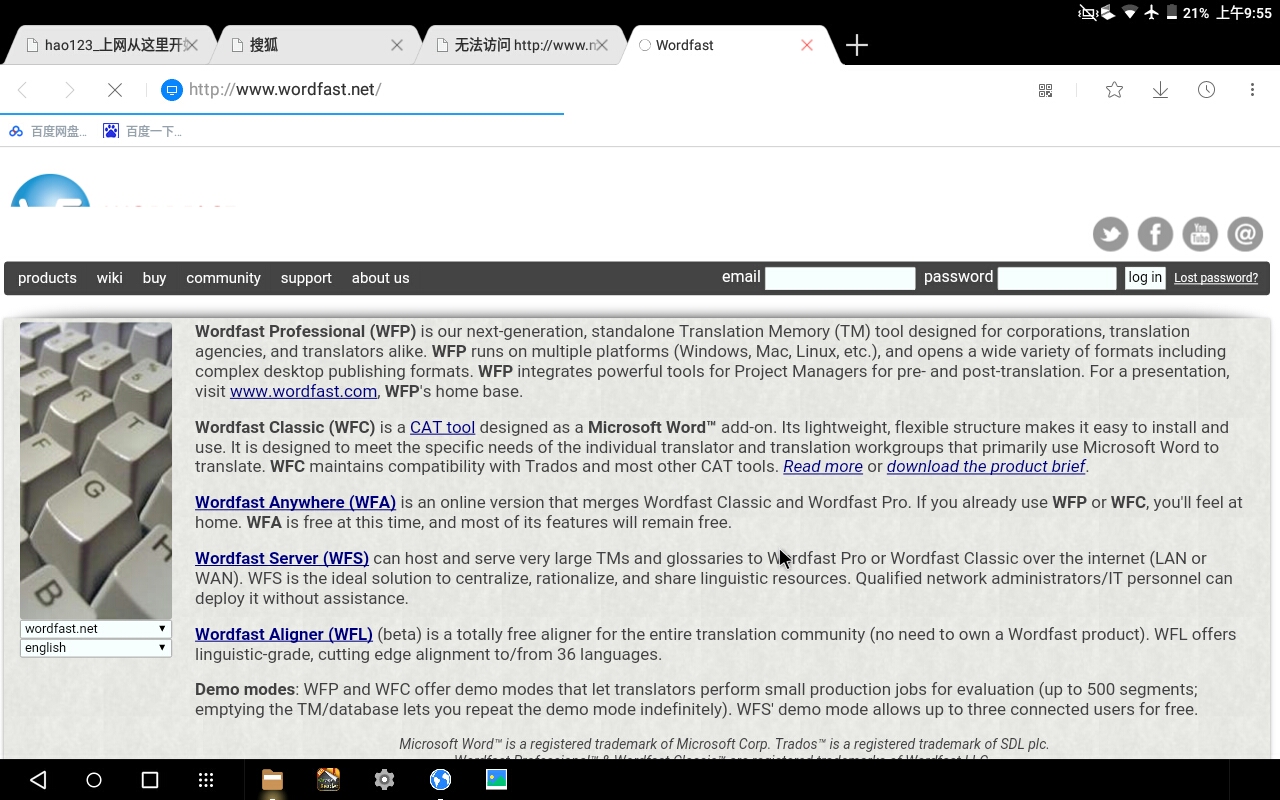Expand the english language dropdown
Image resolution: width=1280 pixels, height=800 pixels.
click(96, 648)
